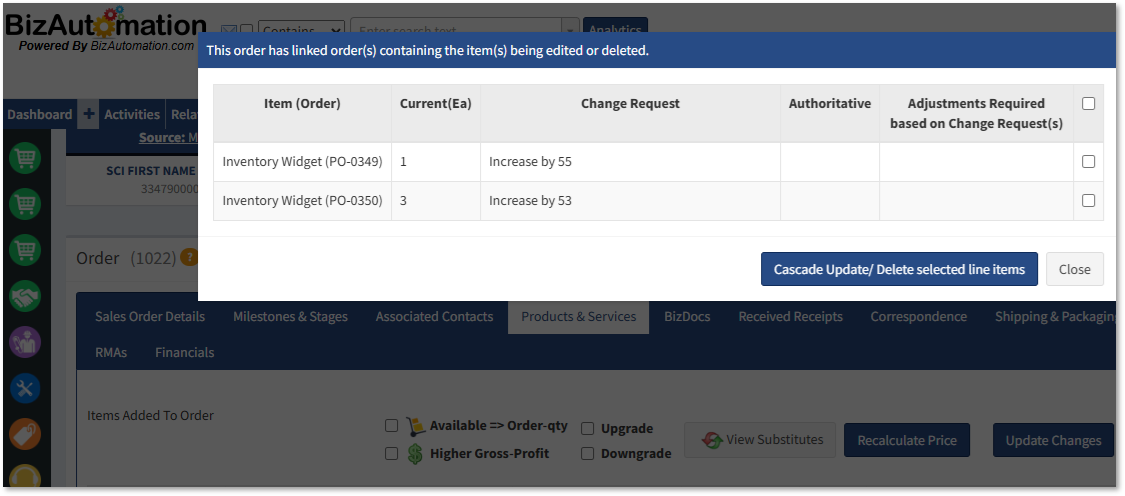Click Cascade Update/ Delete selected line items

[899, 269]
